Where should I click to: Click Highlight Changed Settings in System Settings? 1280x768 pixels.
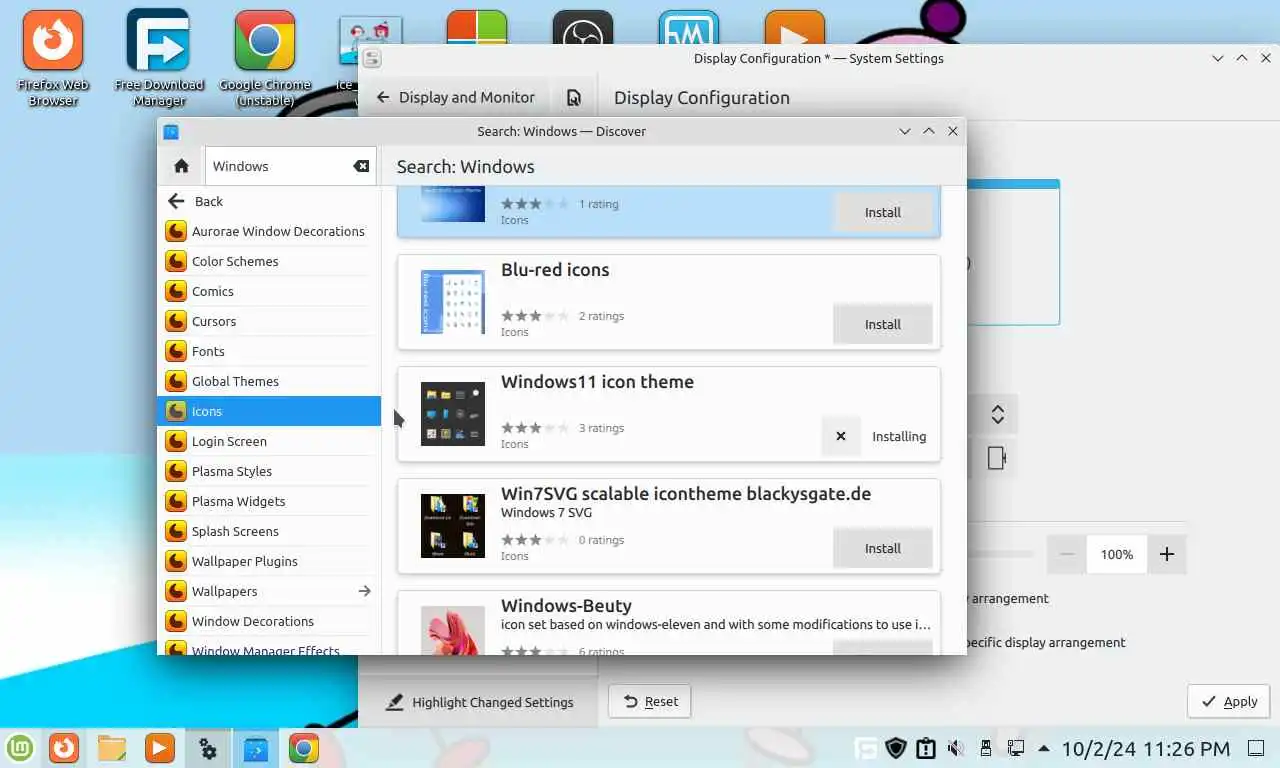pos(479,702)
